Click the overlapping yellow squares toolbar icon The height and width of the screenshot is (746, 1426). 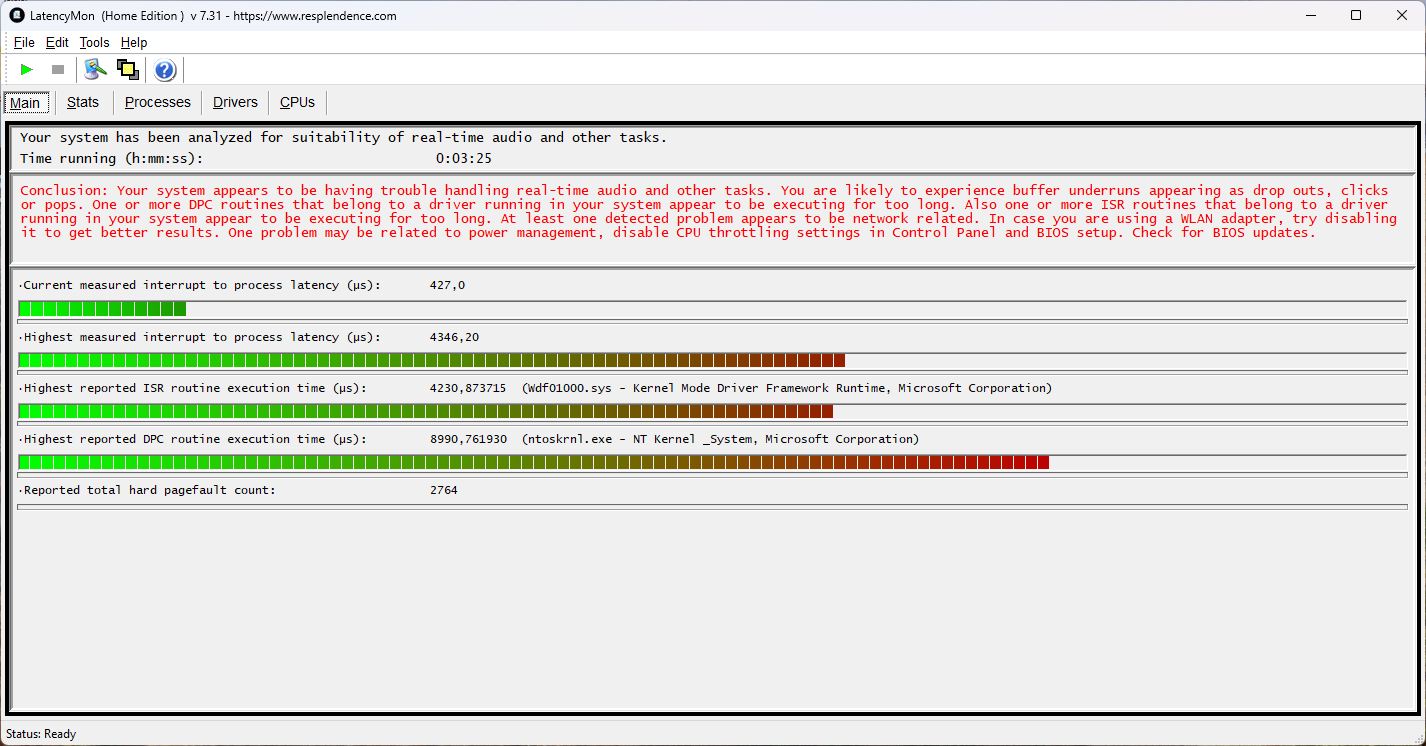tap(127, 69)
